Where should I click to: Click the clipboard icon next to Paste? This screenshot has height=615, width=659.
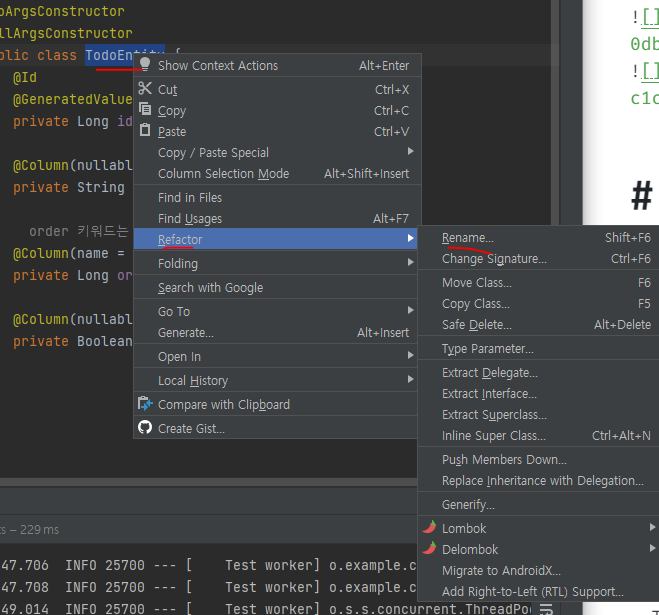point(145,131)
